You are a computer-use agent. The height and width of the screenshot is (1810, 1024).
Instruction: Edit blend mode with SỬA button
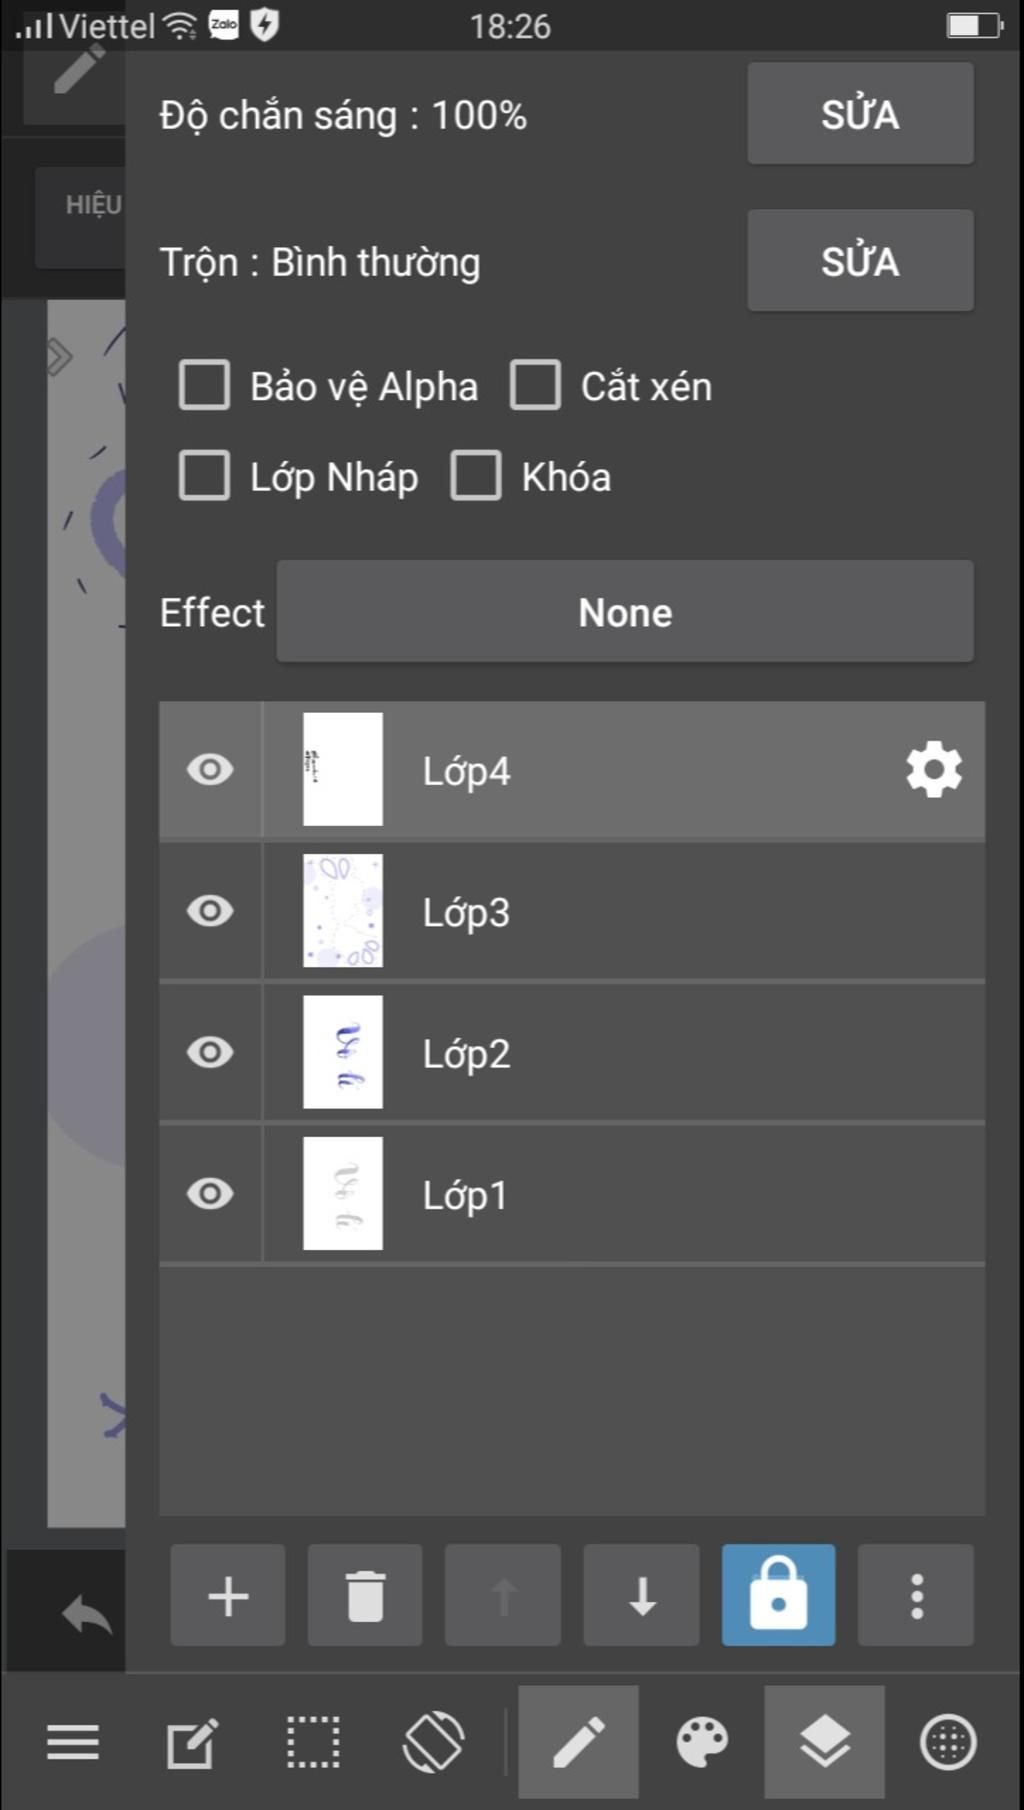860,260
